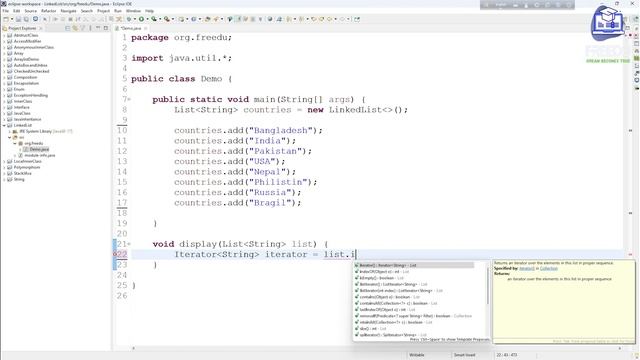Collapse main method fold on line 7
Image resolution: width=640 pixels, height=360 pixels.
(129, 100)
